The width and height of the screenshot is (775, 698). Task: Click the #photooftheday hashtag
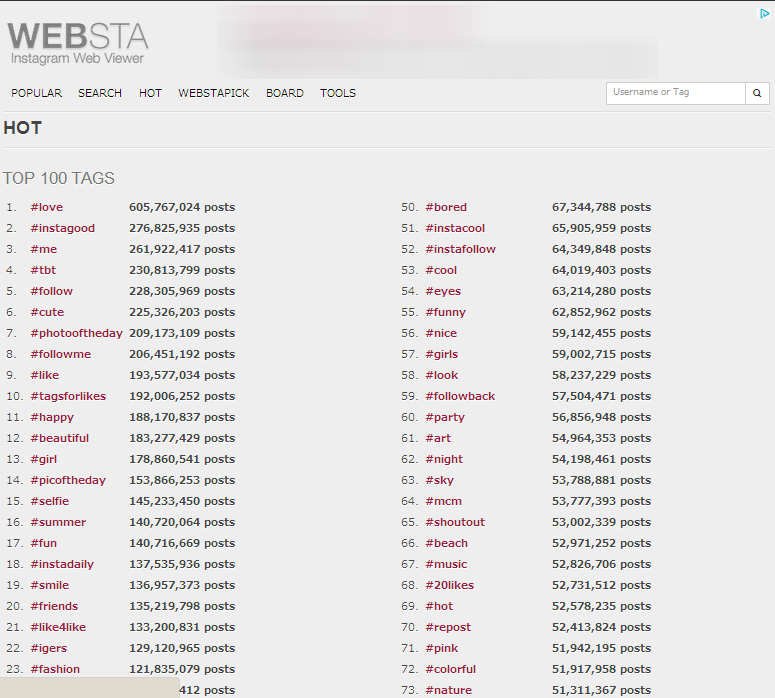pyautogui.click(x=76, y=333)
